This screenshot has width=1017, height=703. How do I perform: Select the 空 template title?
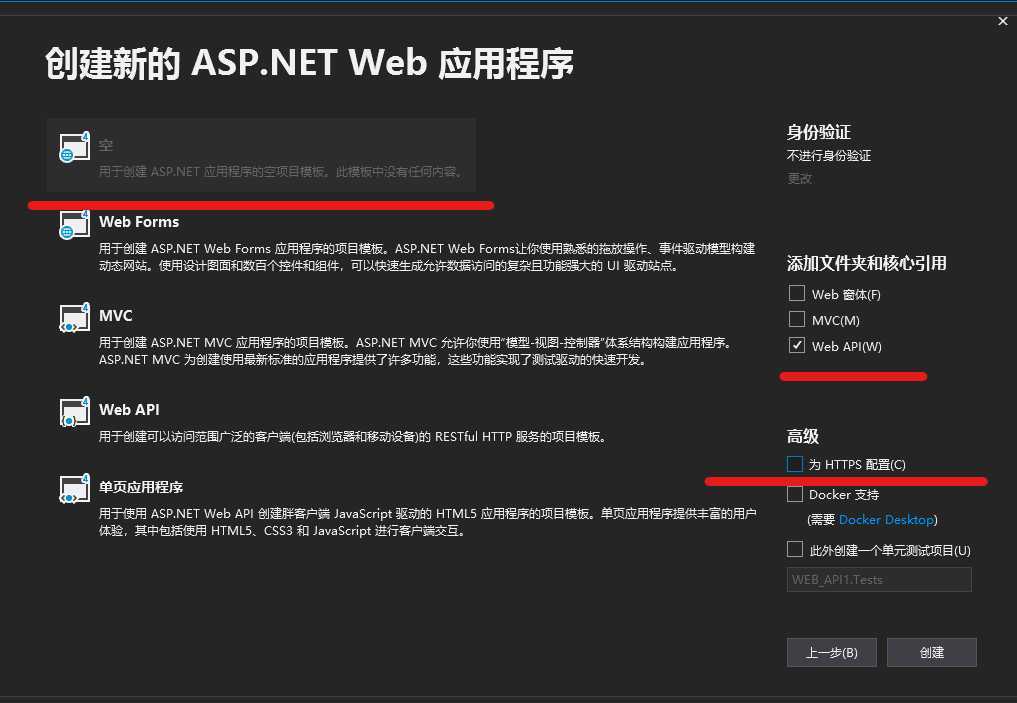coord(106,145)
